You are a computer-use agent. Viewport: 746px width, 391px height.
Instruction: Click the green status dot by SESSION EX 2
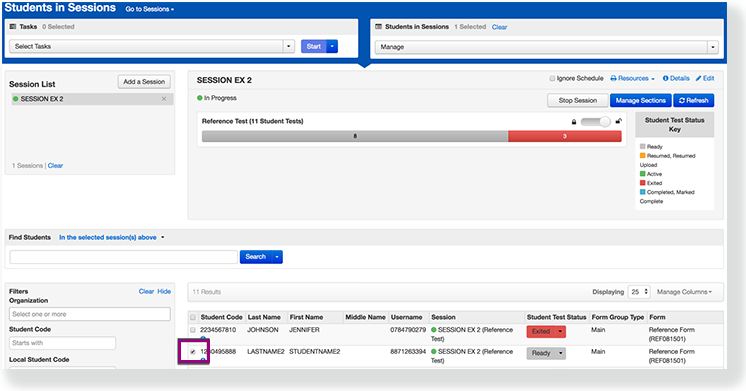click(x=16, y=99)
